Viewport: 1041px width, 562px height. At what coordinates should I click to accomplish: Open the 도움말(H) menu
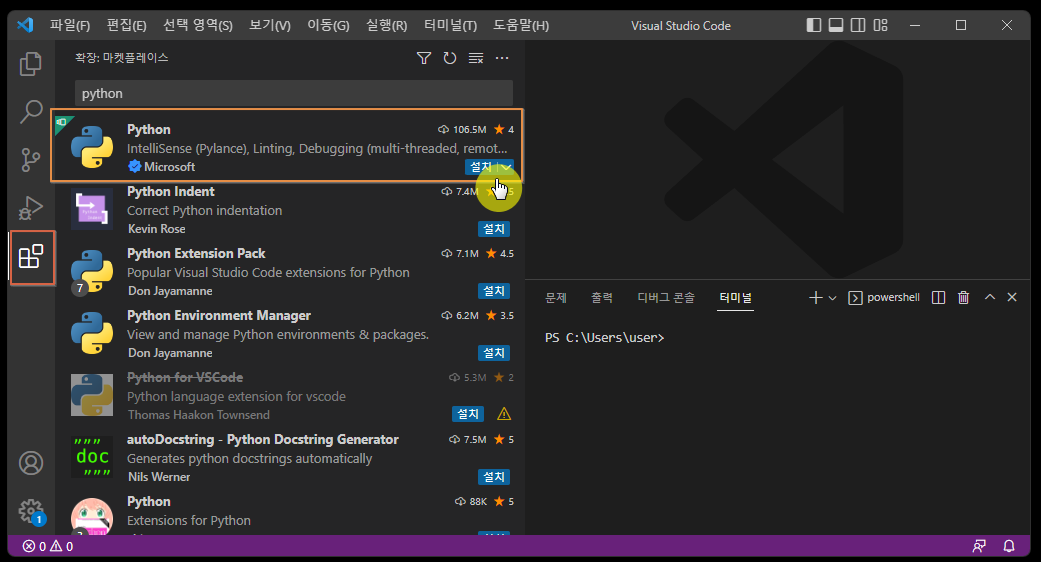520,26
